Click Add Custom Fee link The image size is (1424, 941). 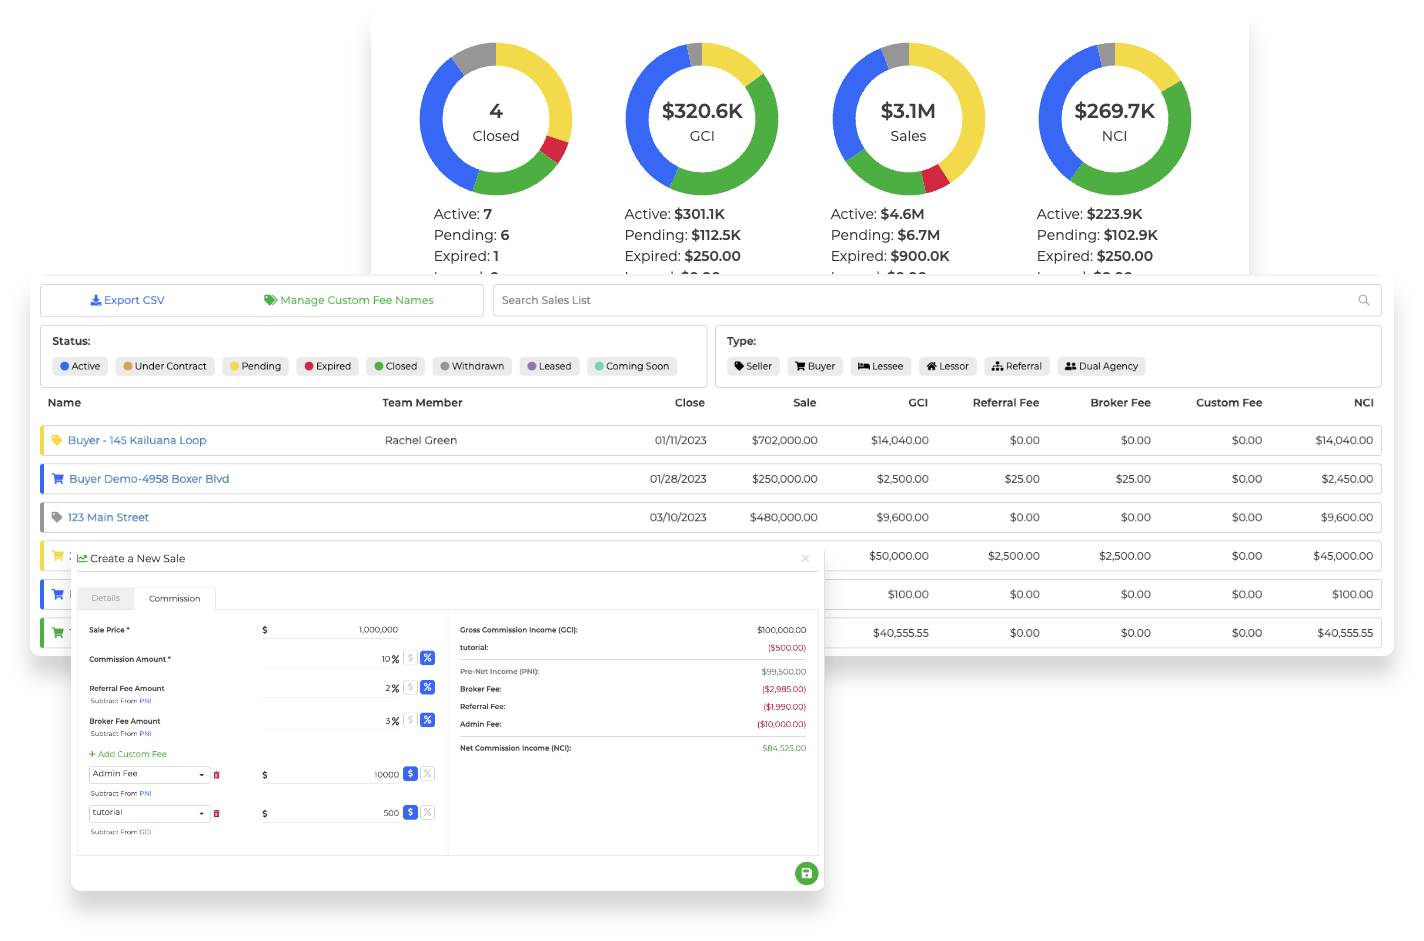coord(128,754)
